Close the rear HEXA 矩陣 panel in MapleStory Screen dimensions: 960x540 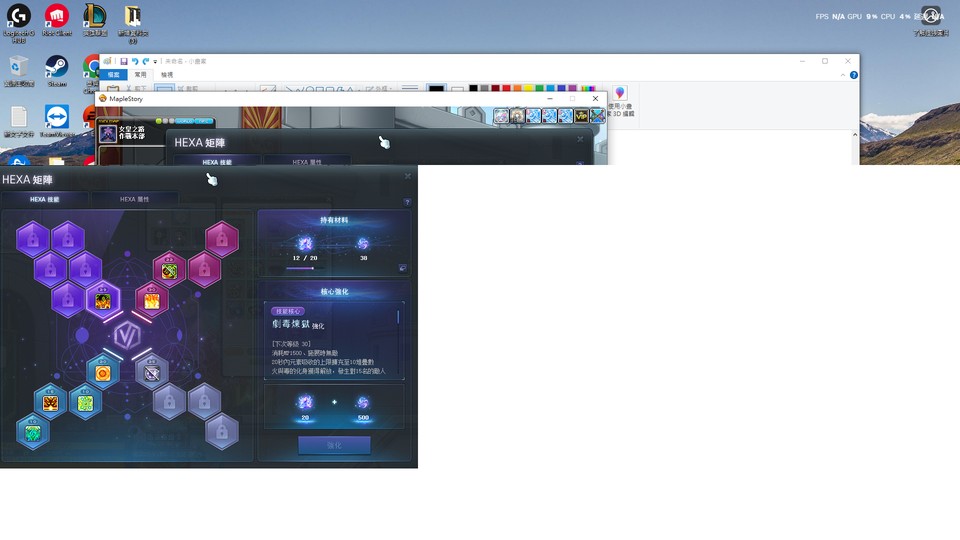[580, 140]
